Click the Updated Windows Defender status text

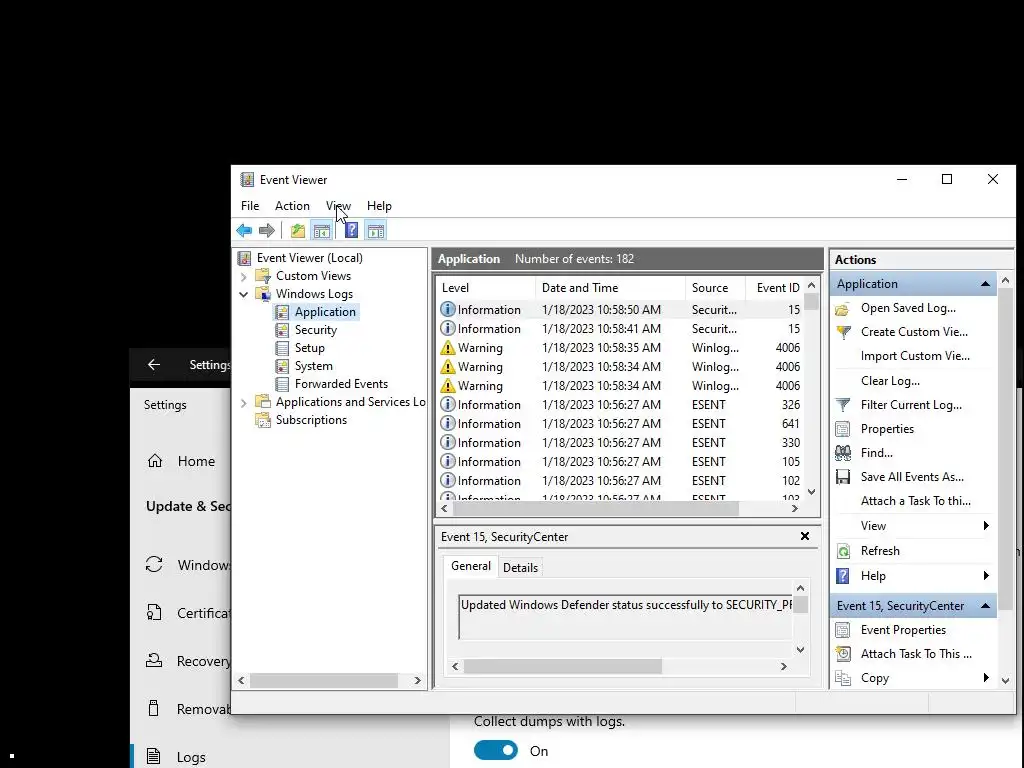click(626, 605)
